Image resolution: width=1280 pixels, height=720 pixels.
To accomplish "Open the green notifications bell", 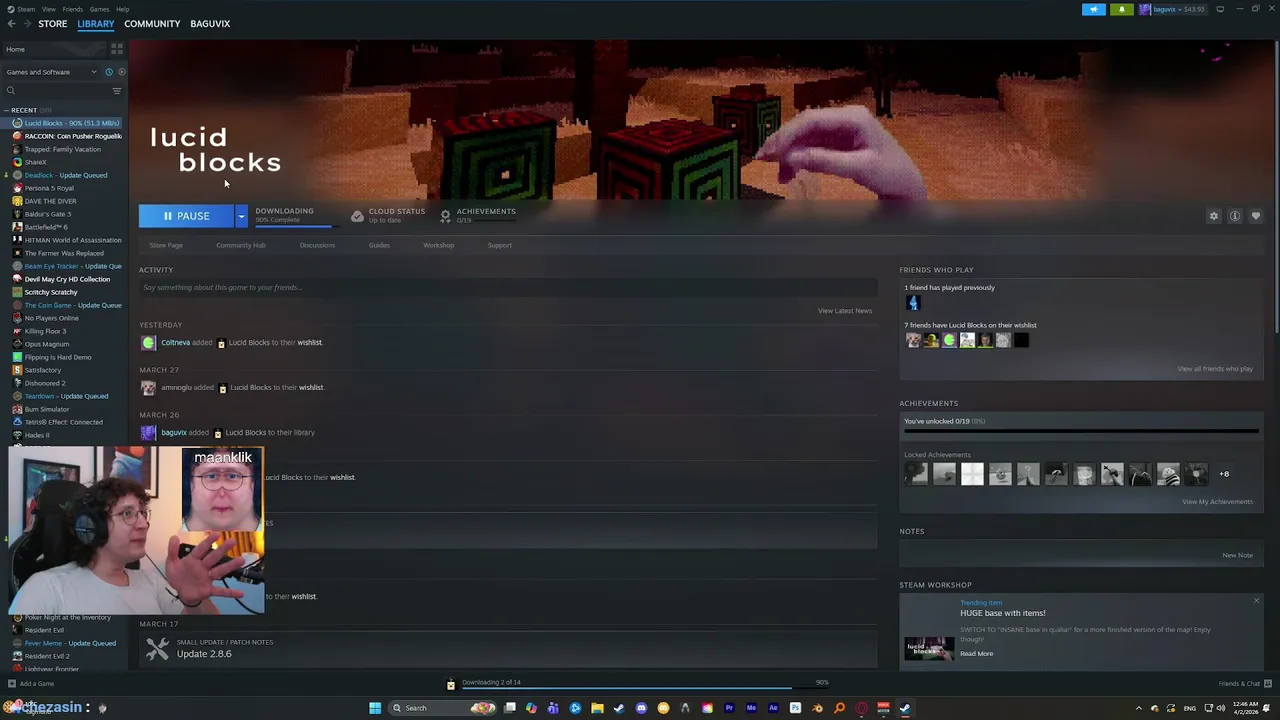I will [1121, 9].
